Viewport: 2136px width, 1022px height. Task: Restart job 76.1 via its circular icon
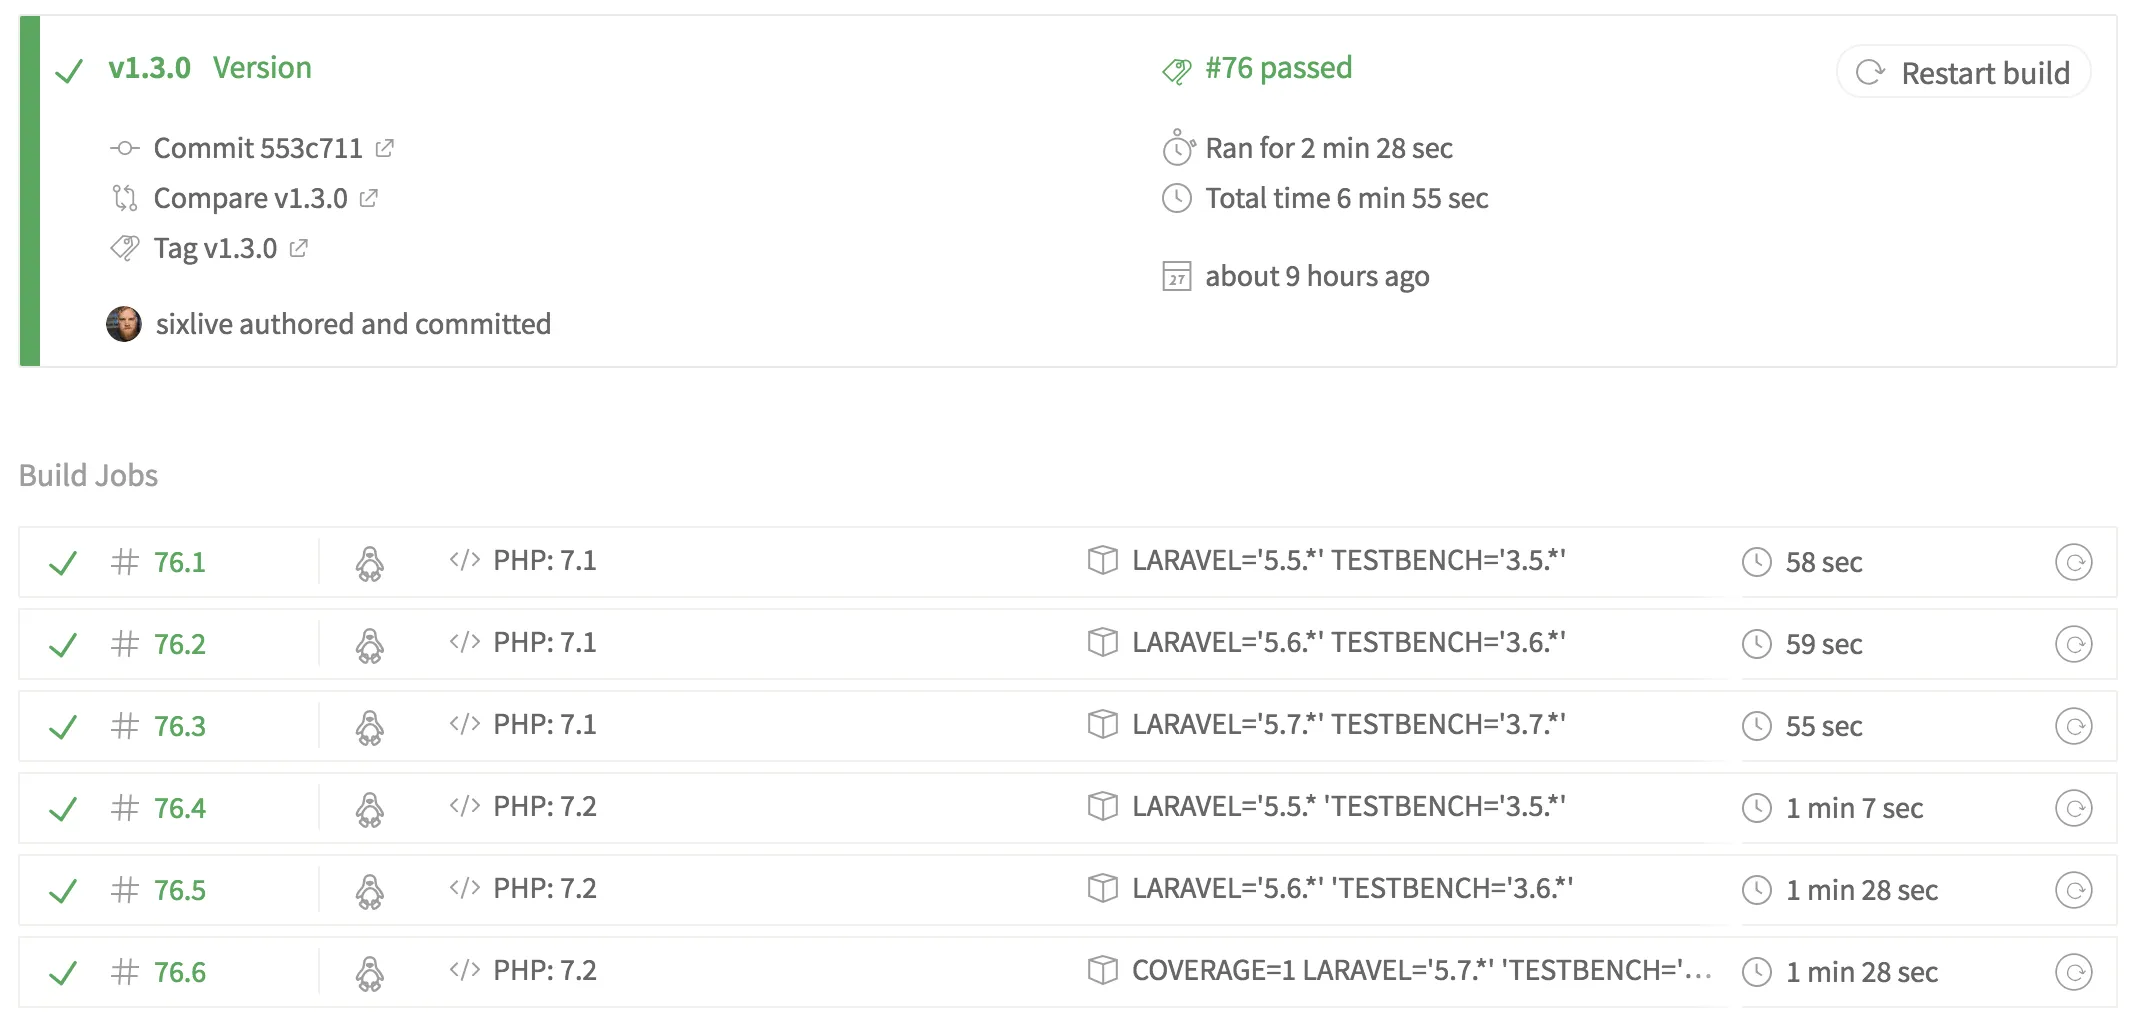pos(2073,562)
